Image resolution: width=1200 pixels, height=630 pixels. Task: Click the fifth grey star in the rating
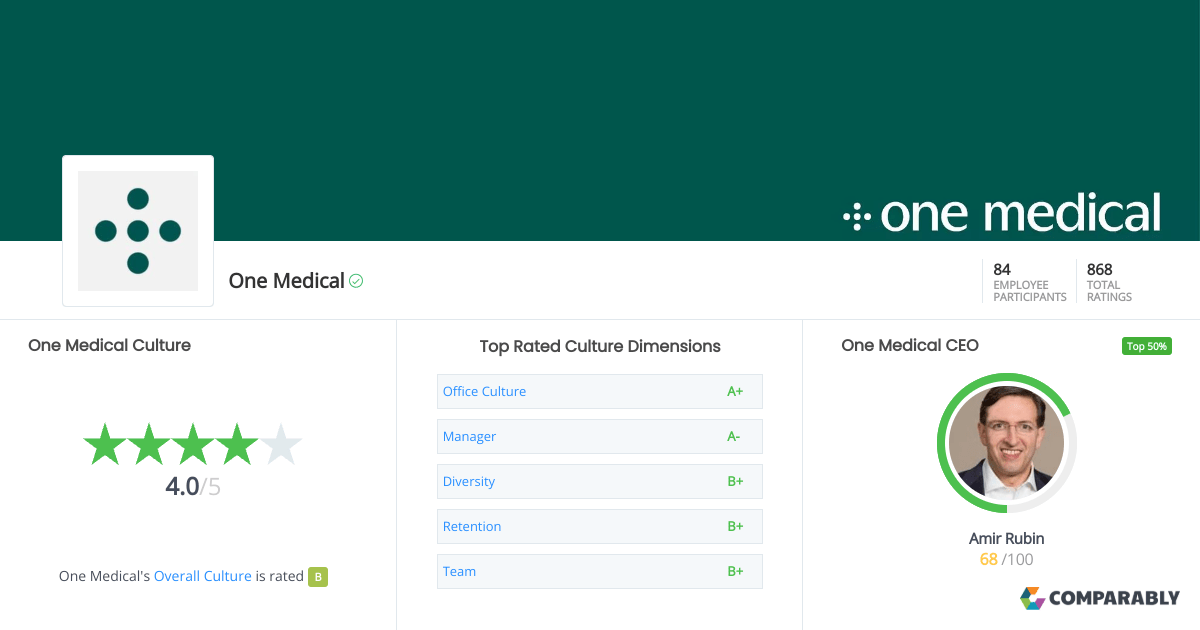click(283, 444)
